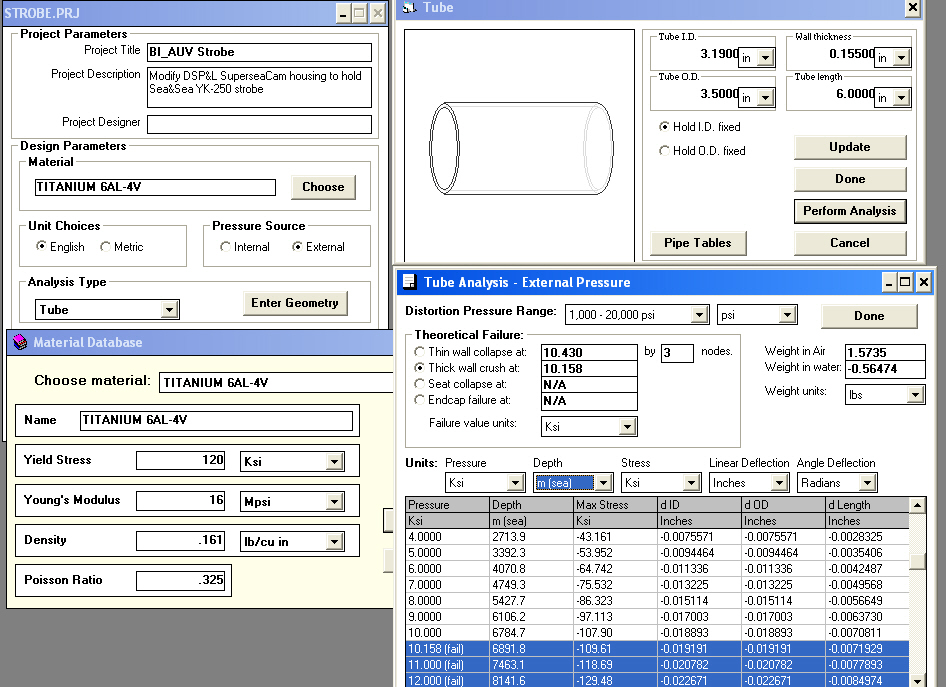
Task: Select the 10.158 (fail) pressure row
Action: (658, 649)
